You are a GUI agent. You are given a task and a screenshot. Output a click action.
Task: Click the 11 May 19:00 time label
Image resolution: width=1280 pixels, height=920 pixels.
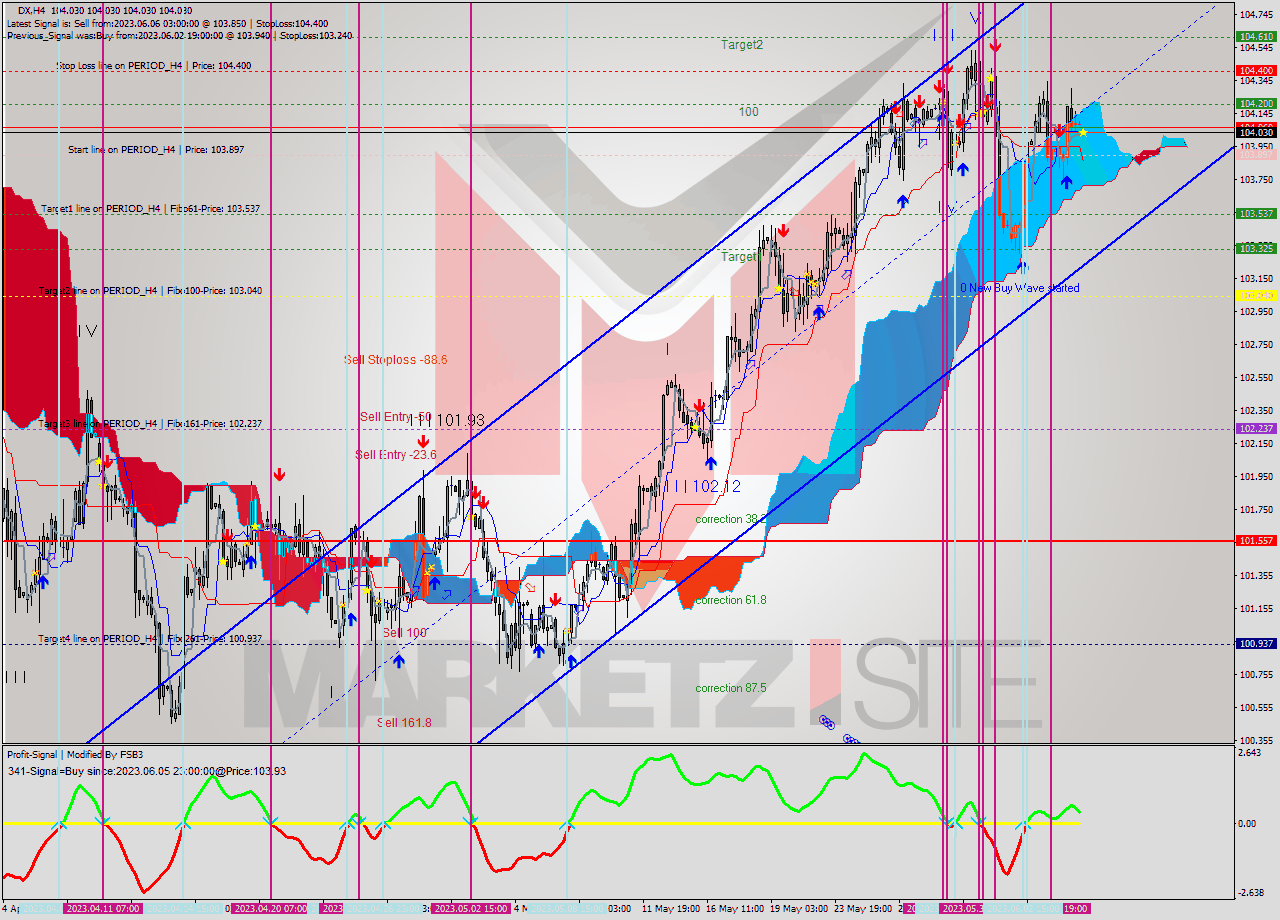(671, 908)
